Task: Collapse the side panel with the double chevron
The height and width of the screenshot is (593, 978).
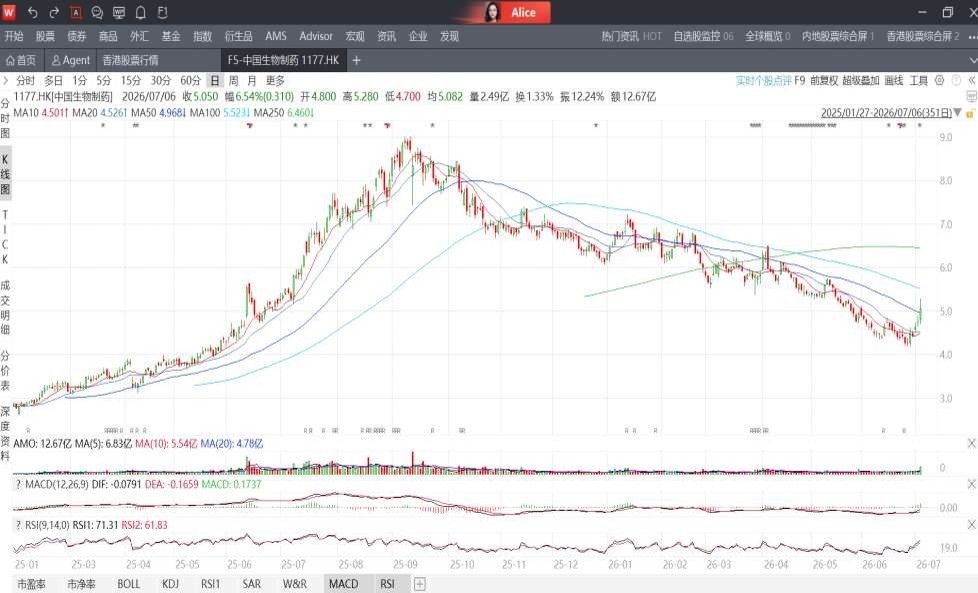Action: (971, 80)
